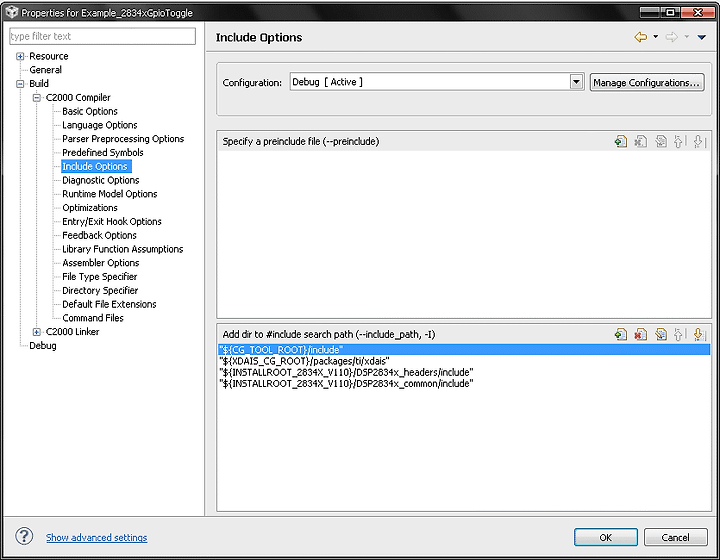Click the C2000 Compiler label

pyautogui.click(x=78, y=97)
